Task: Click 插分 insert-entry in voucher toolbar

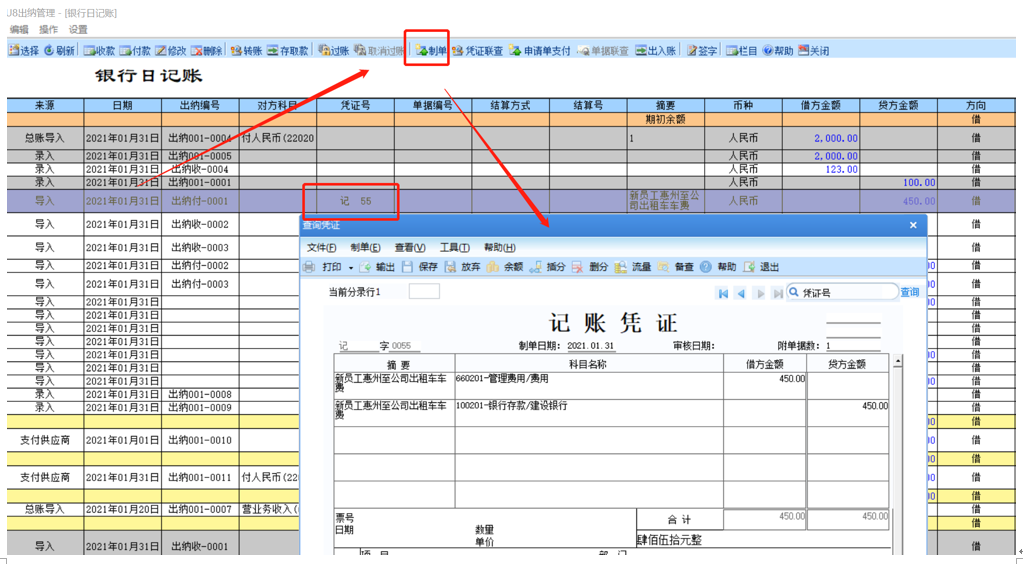Action: (548, 267)
